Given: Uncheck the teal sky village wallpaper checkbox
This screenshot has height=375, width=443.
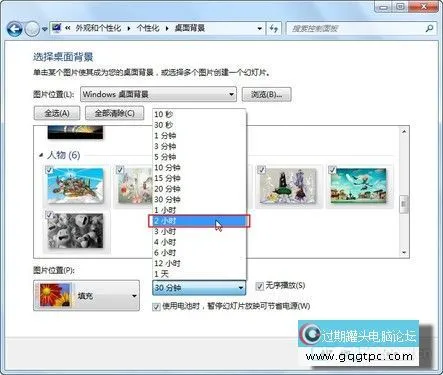Looking at the screenshot, I should point(332,170).
